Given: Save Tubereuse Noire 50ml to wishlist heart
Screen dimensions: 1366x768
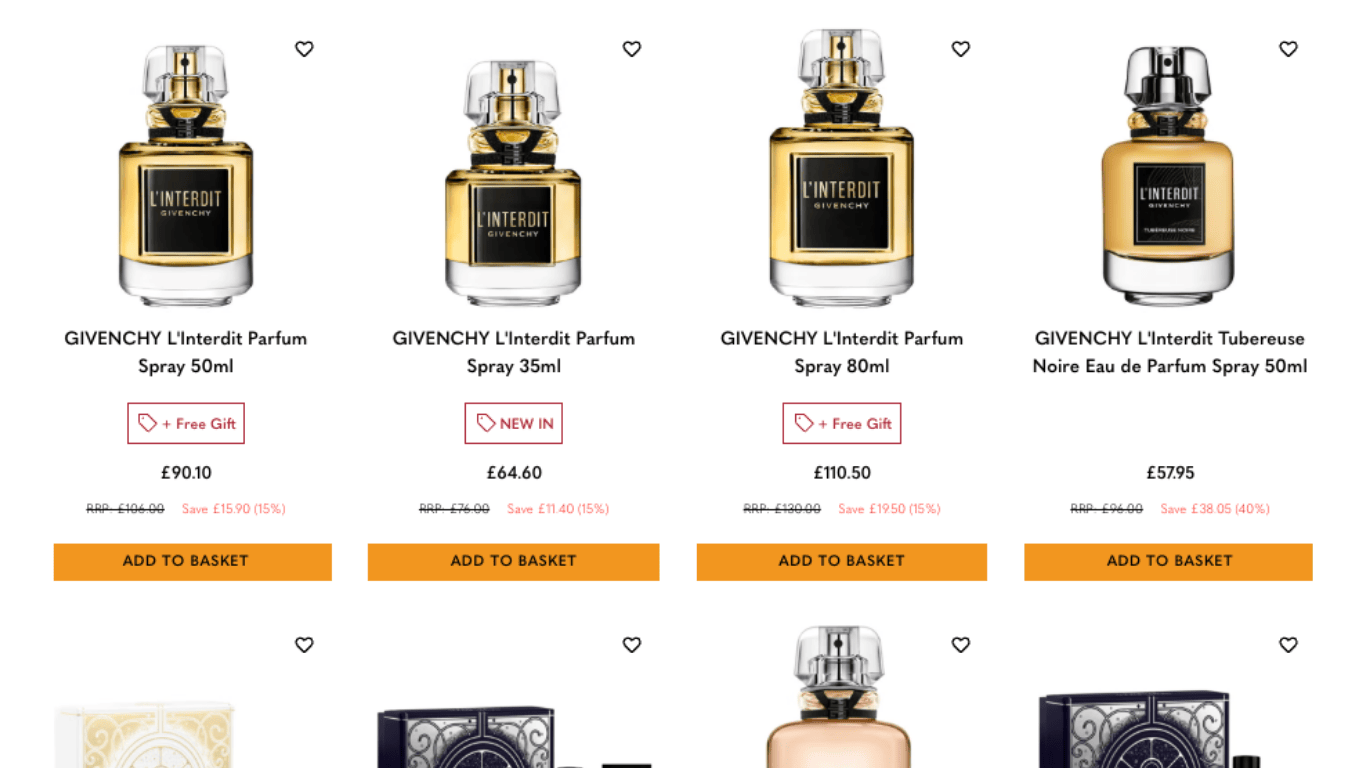Looking at the screenshot, I should (x=1288, y=48).
